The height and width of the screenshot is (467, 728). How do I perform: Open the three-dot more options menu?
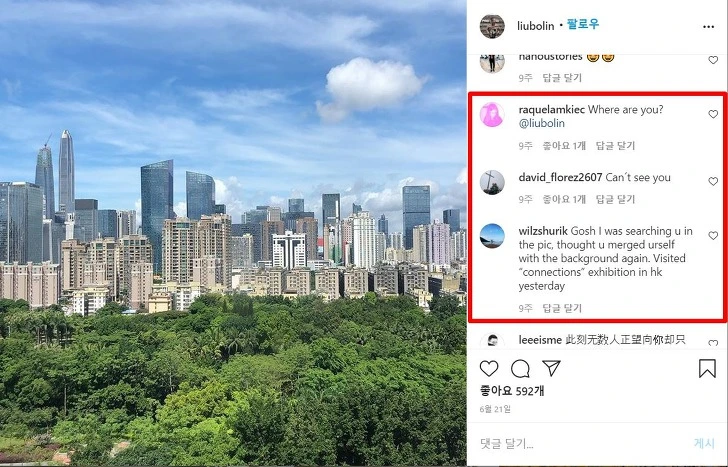[708, 26]
